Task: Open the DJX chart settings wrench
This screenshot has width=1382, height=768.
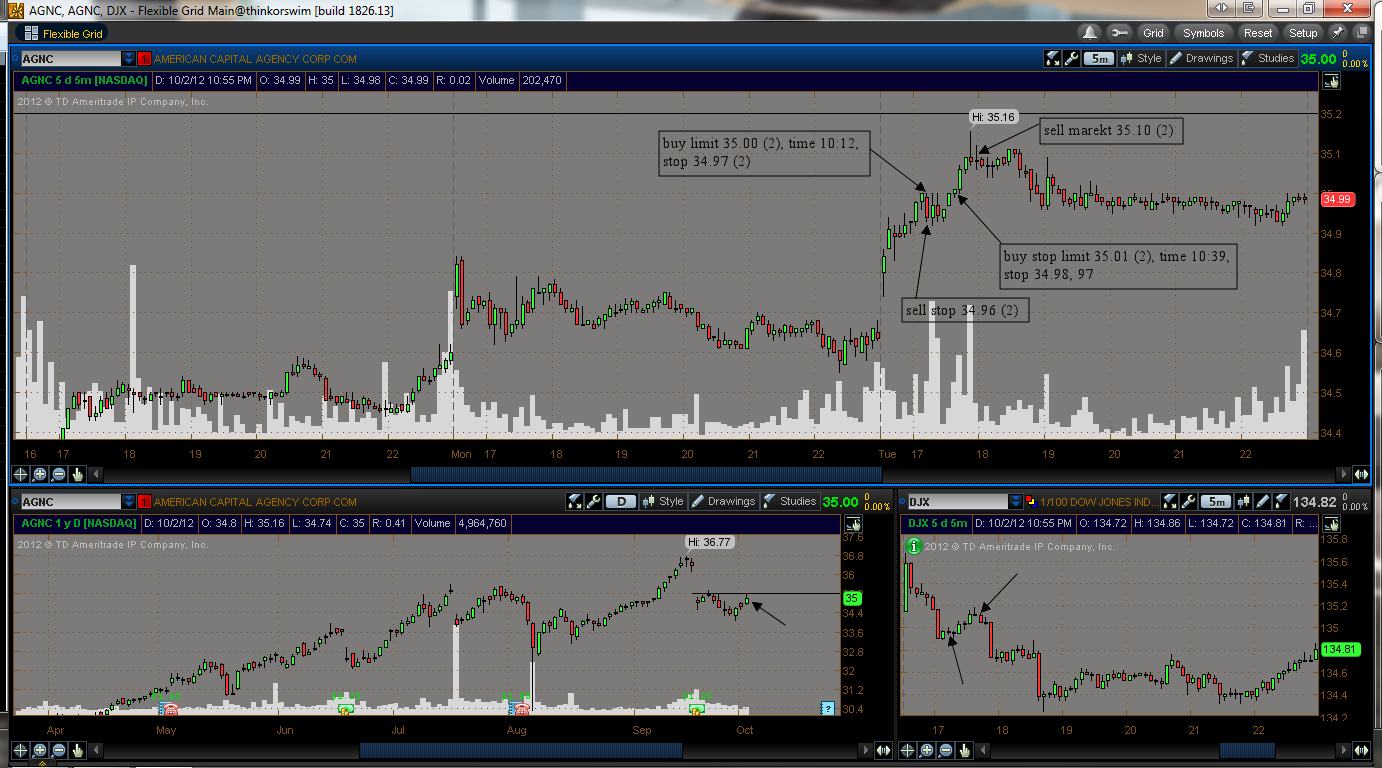Action: (1188, 502)
